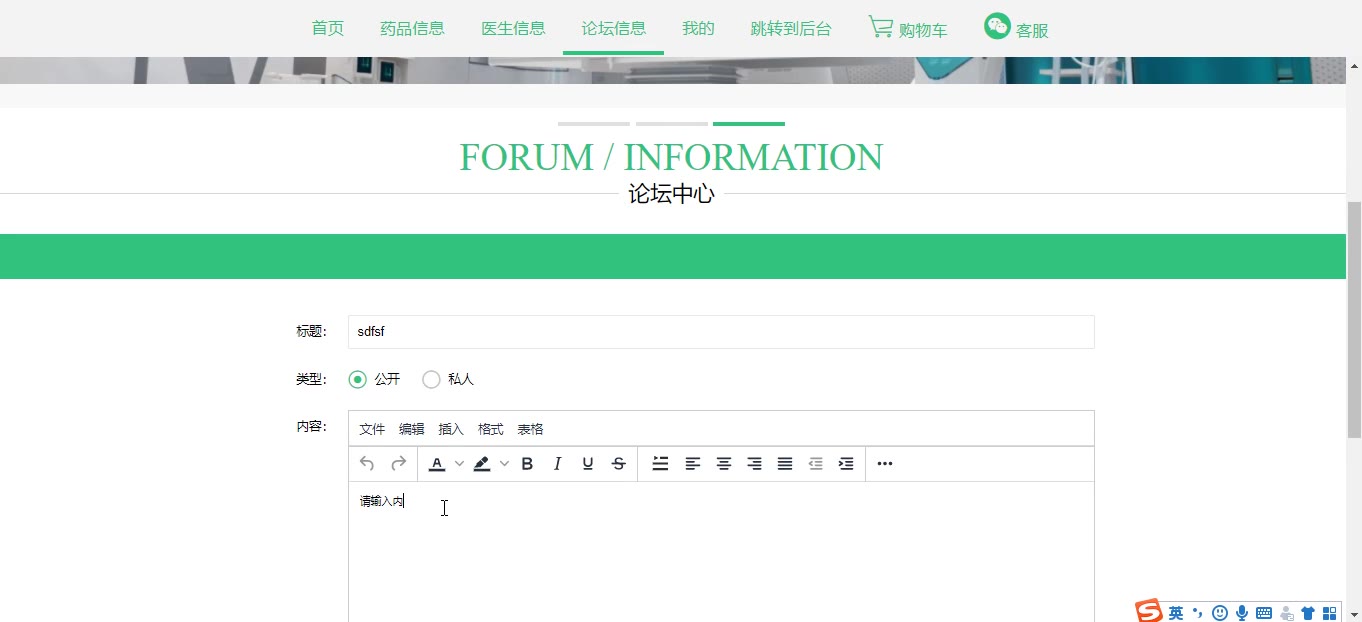Viewport: 1362px width, 622px height.
Task: Increase indent using the toolbar icon
Action: [x=846, y=464]
